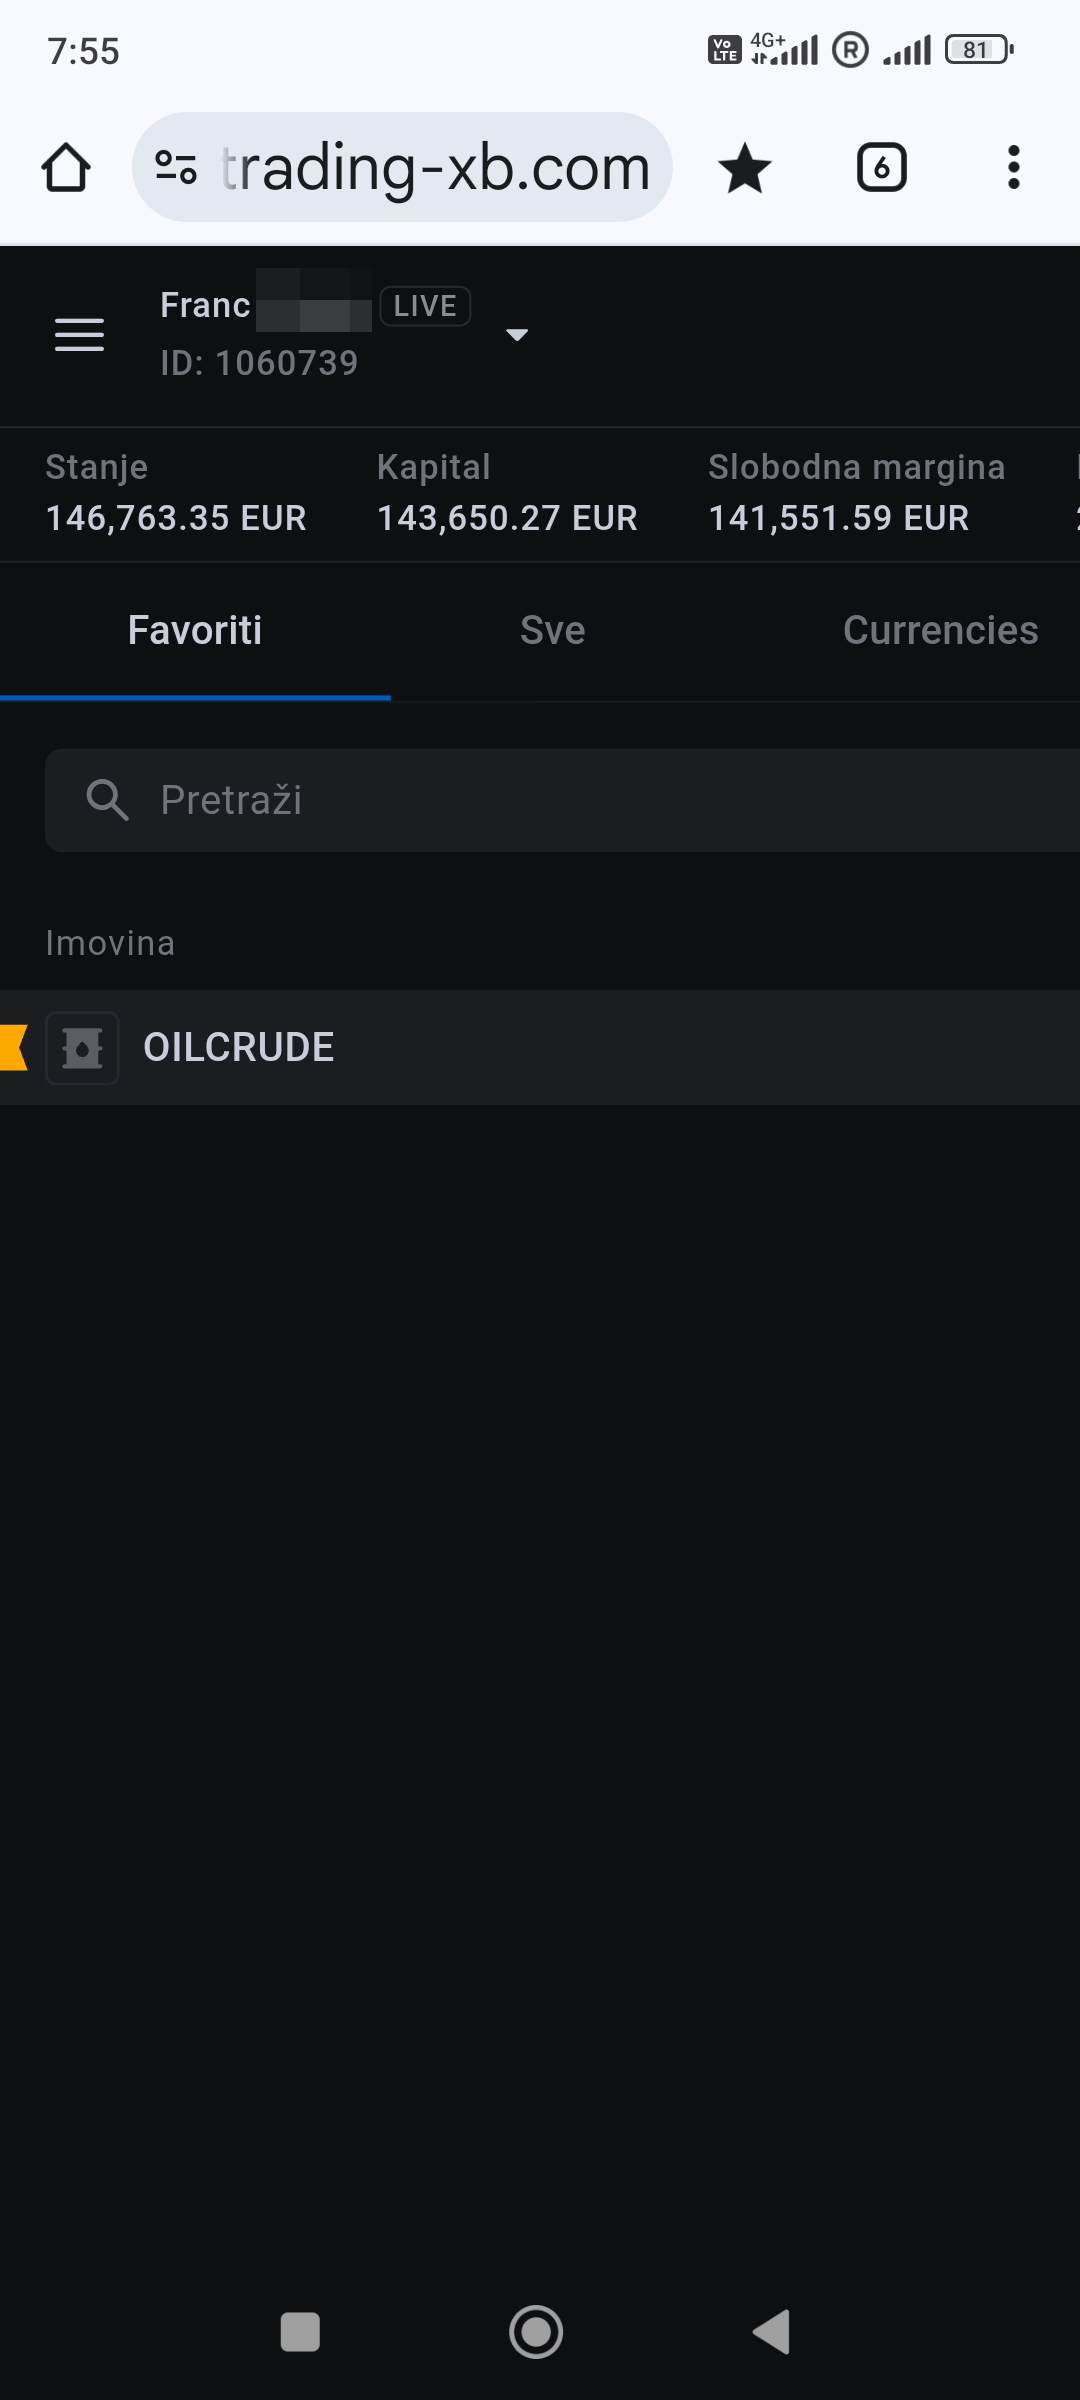
Task: Open the OILCRUDE asset row
Action: tap(600, 1048)
